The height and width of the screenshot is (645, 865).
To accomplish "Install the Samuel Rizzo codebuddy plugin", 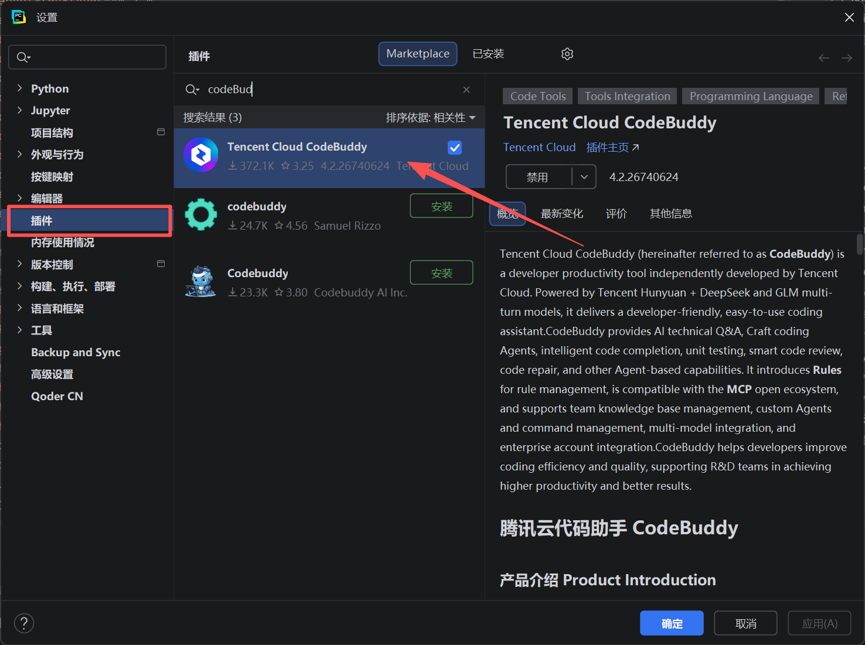I will tap(441, 206).
